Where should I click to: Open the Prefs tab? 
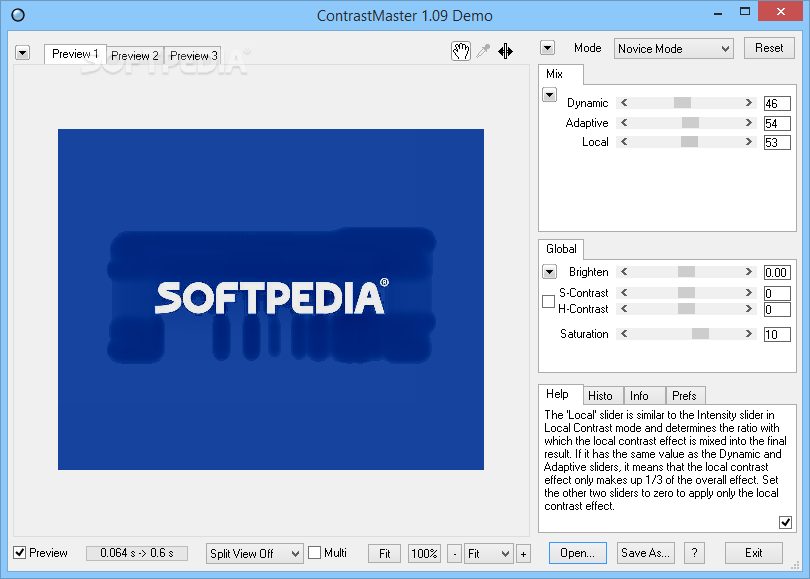(x=686, y=396)
